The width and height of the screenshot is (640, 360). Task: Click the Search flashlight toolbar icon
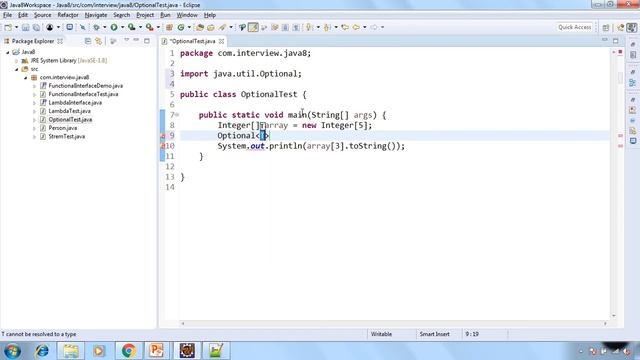pos(222,27)
